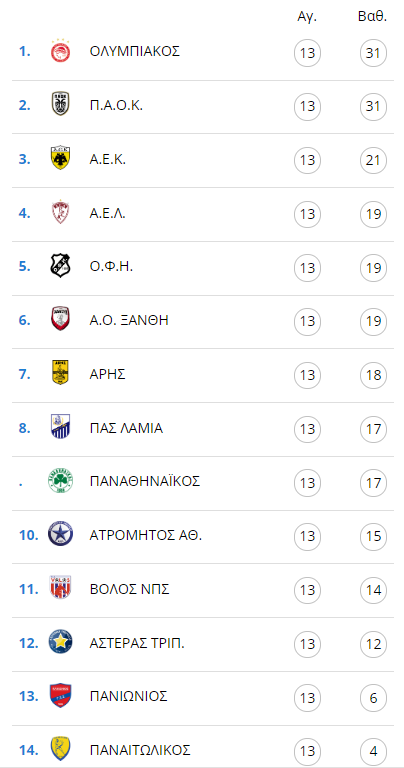The image size is (404, 768).
Task: Click Panionios's 6 points circle
Action: click(x=373, y=697)
